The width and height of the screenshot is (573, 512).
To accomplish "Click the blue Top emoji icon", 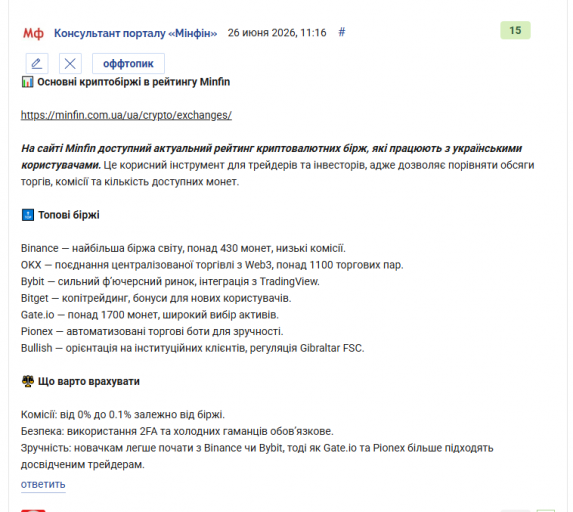I will click(x=28, y=215).
